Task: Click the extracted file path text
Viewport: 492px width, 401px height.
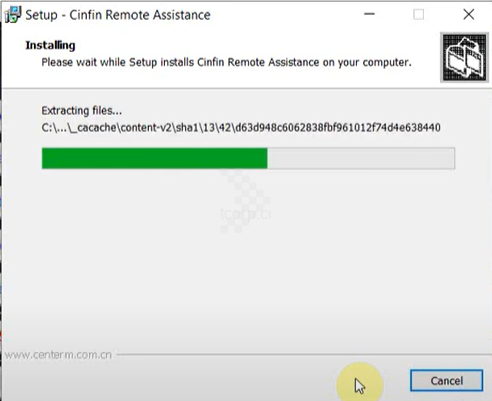Action: coord(241,127)
